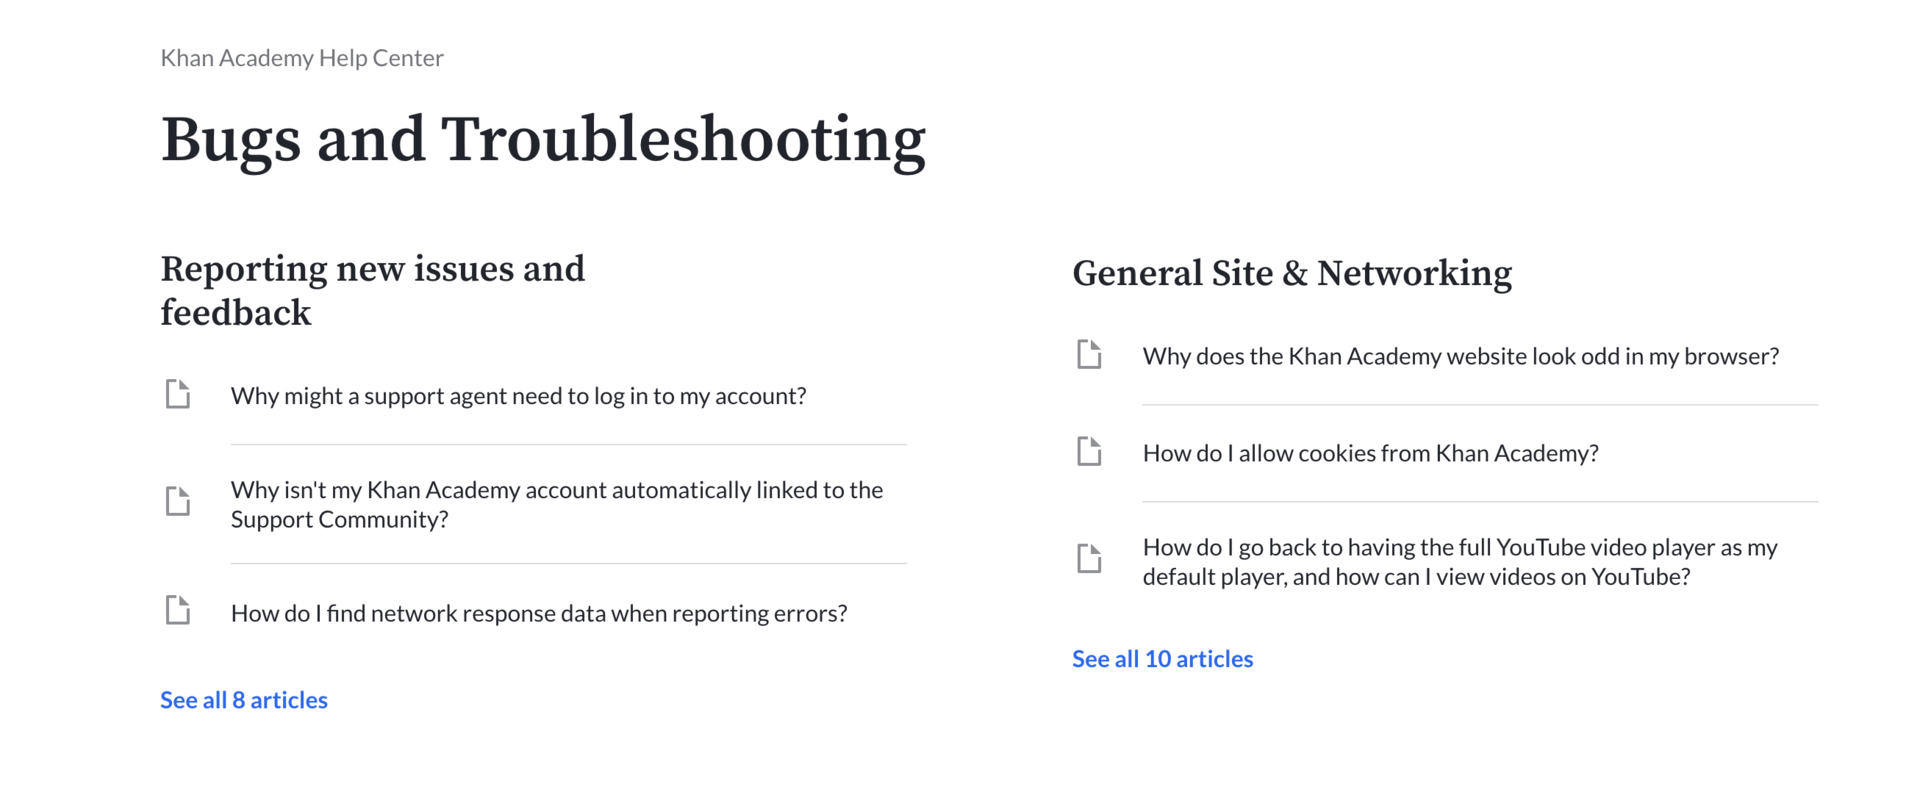Open the website looks odd in browser article
1920x795 pixels.
1461,356
